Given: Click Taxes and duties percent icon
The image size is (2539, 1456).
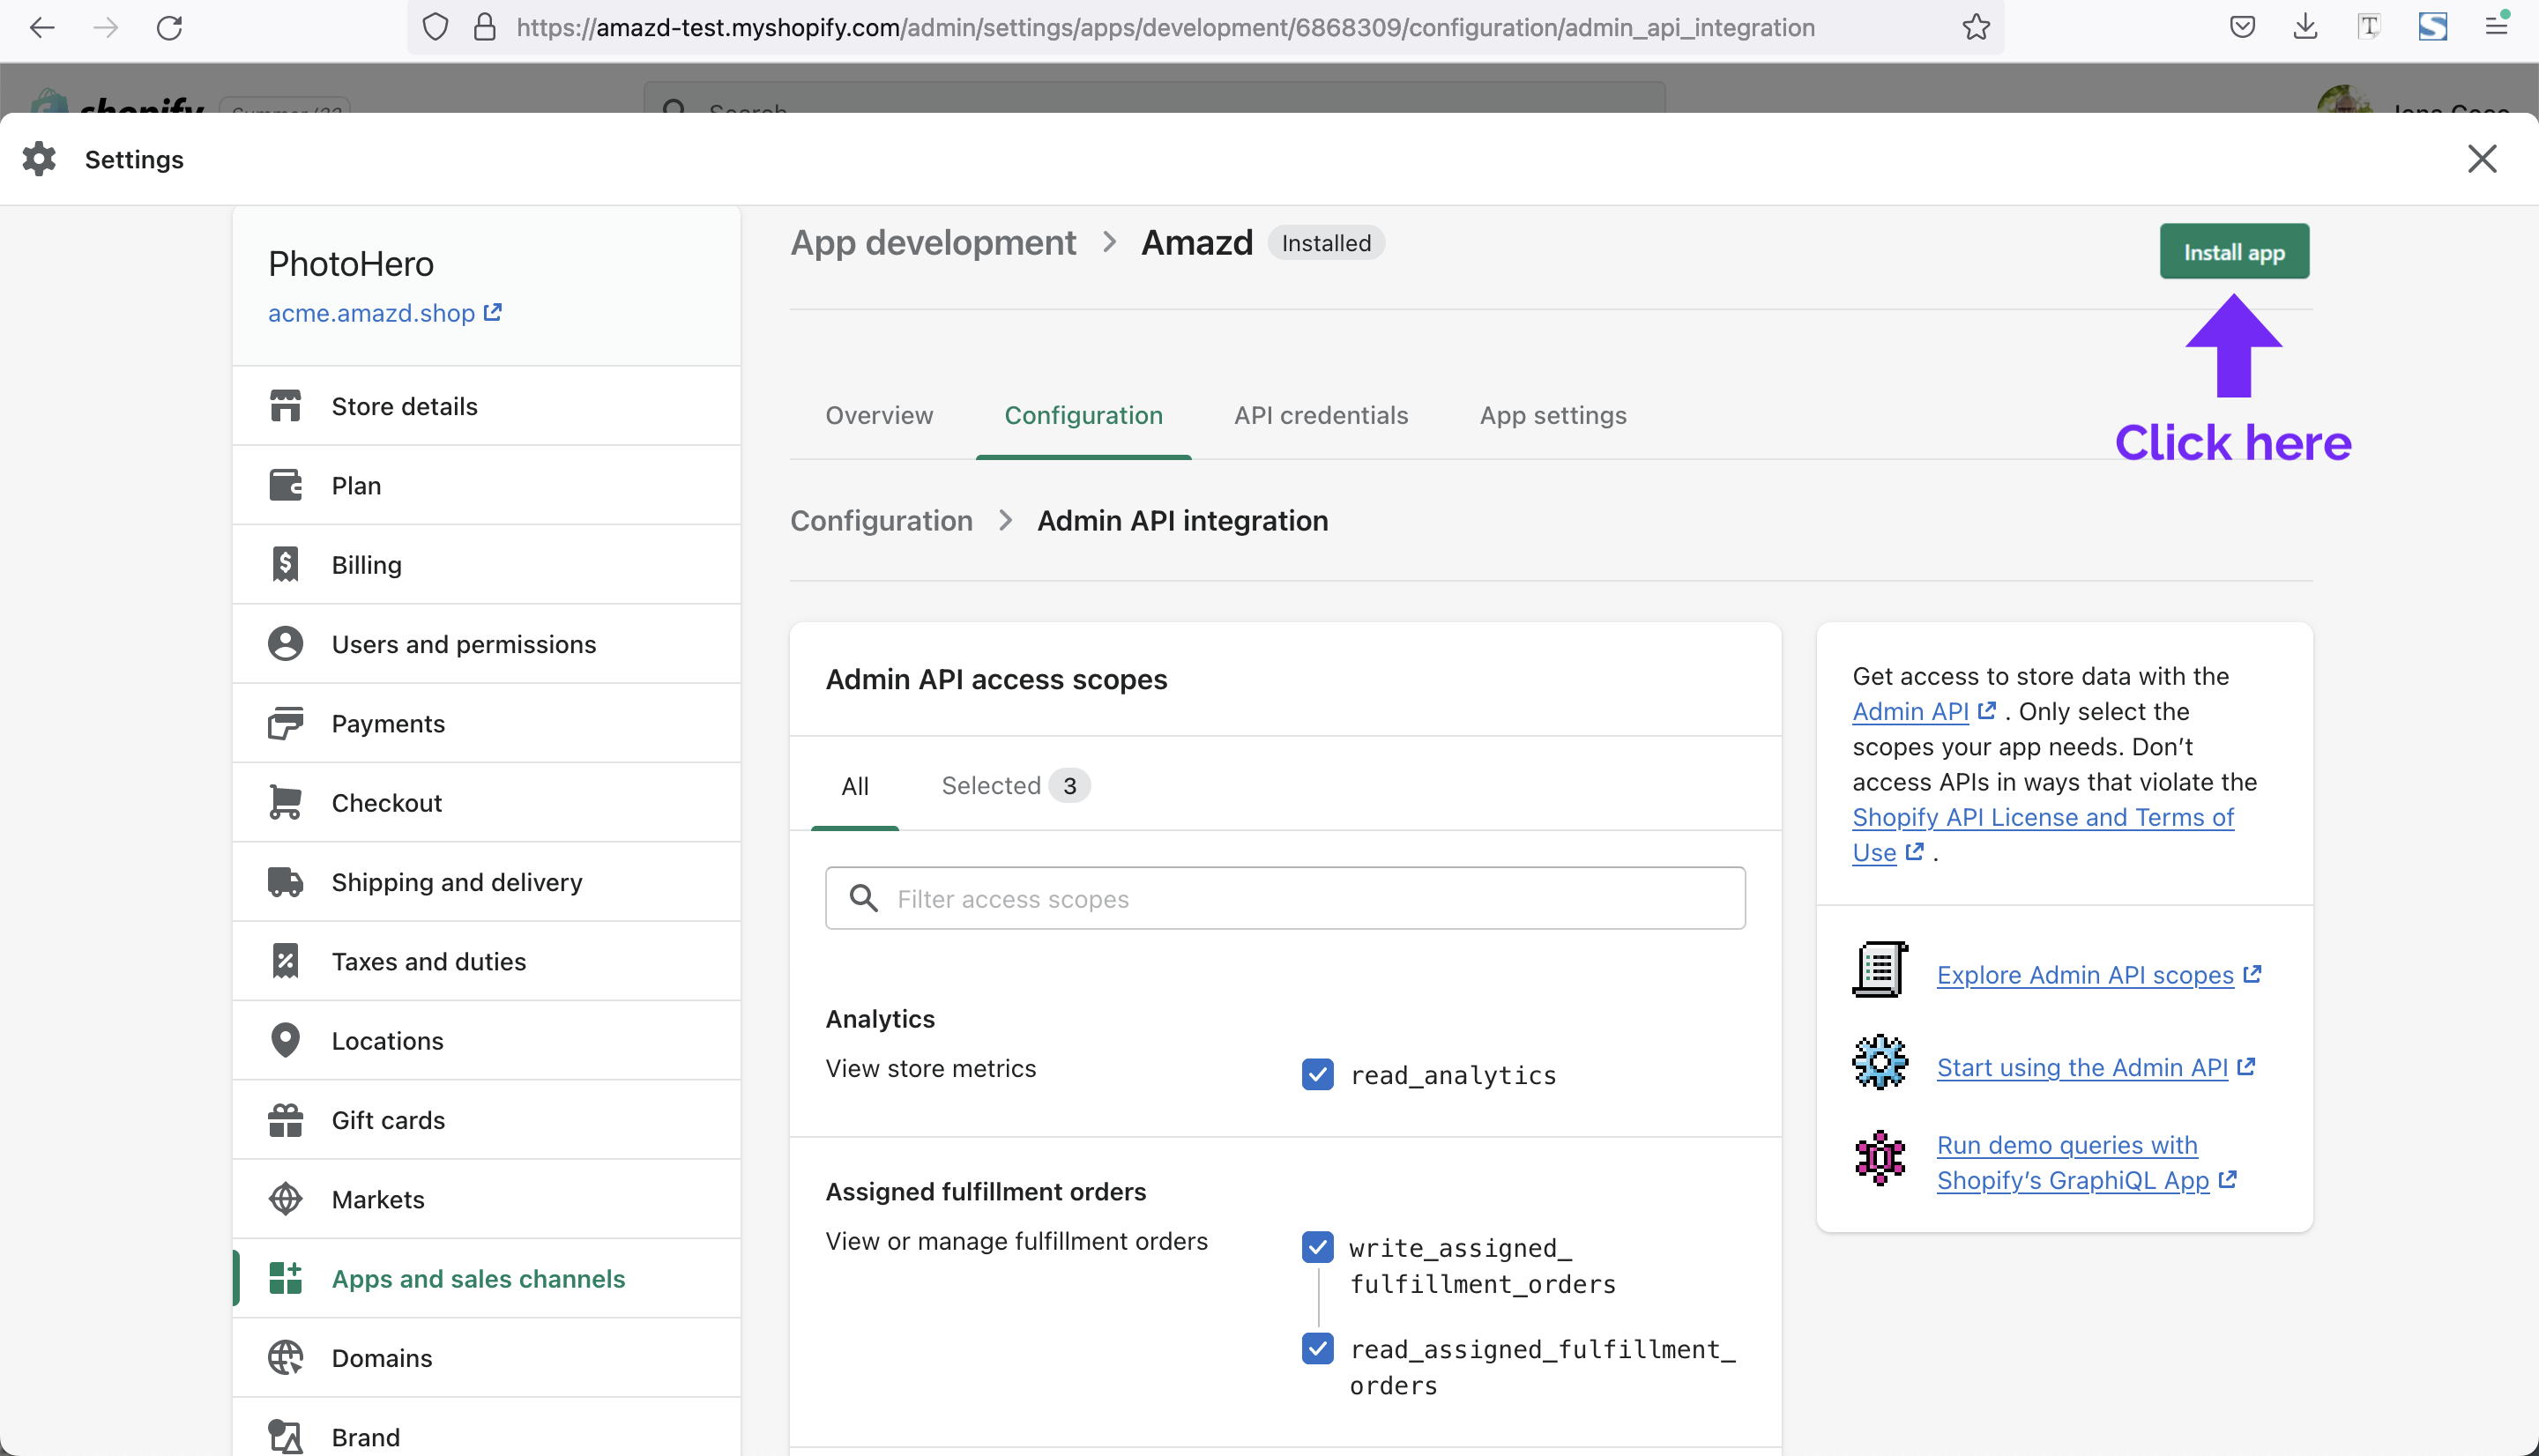Looking at the screenshot, I should pos(285,961).
